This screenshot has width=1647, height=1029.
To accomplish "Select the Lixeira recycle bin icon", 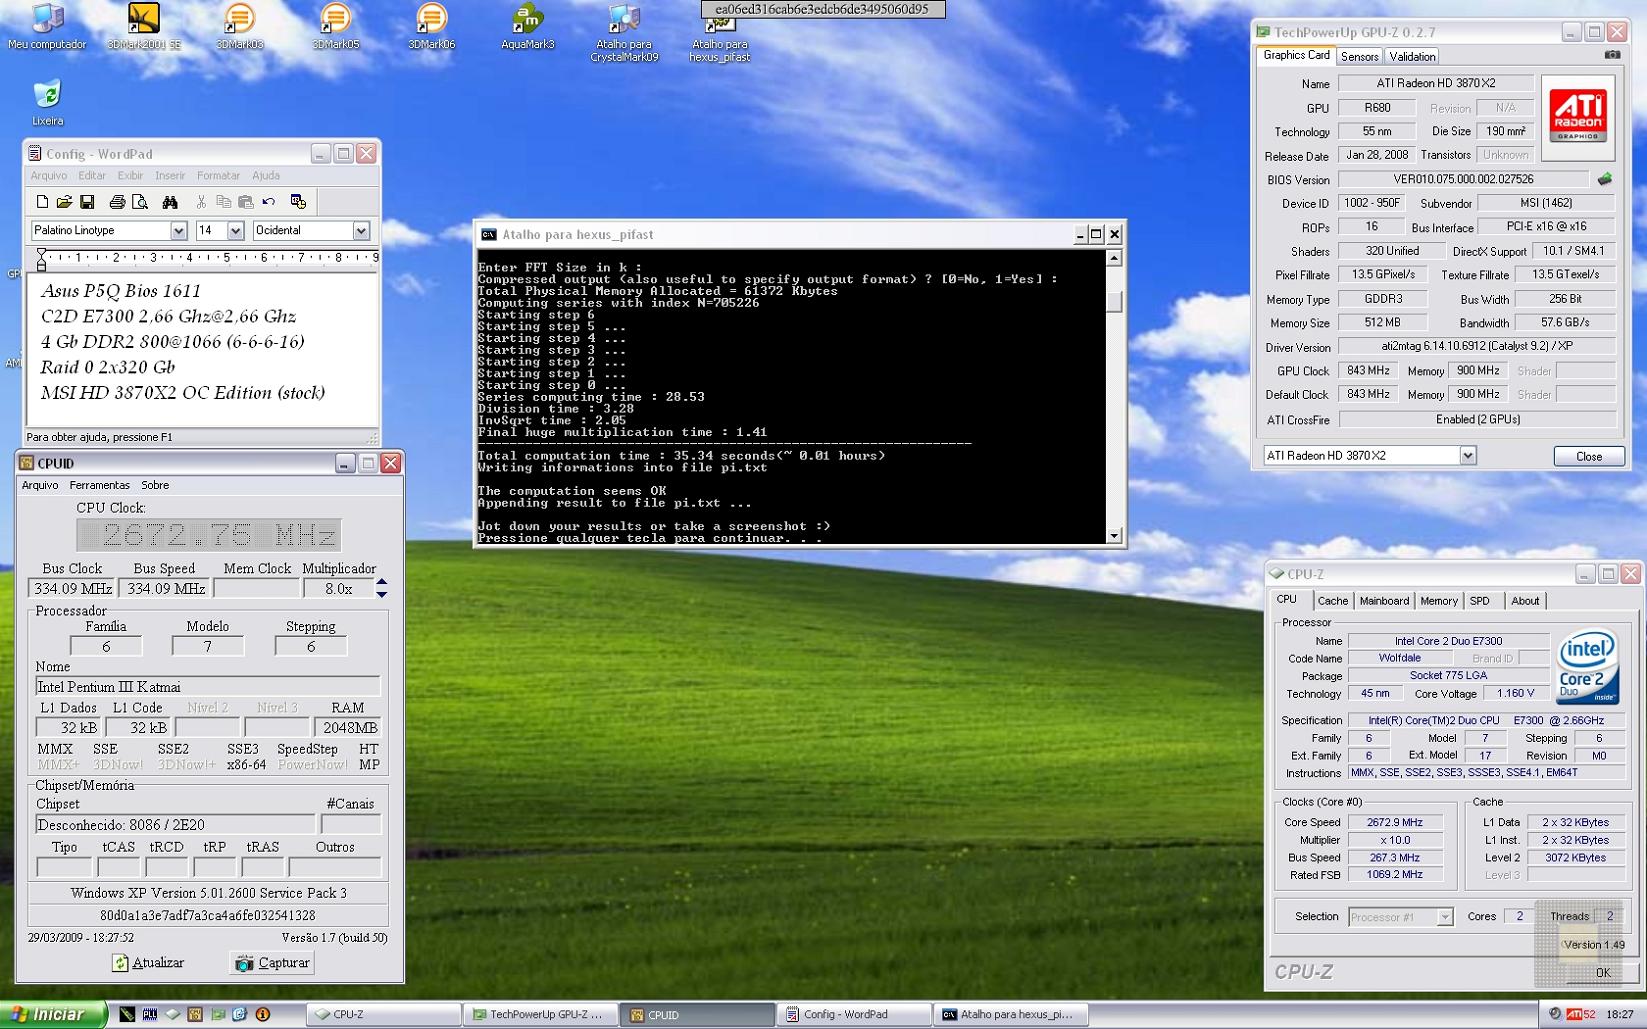I will [47, 103].
